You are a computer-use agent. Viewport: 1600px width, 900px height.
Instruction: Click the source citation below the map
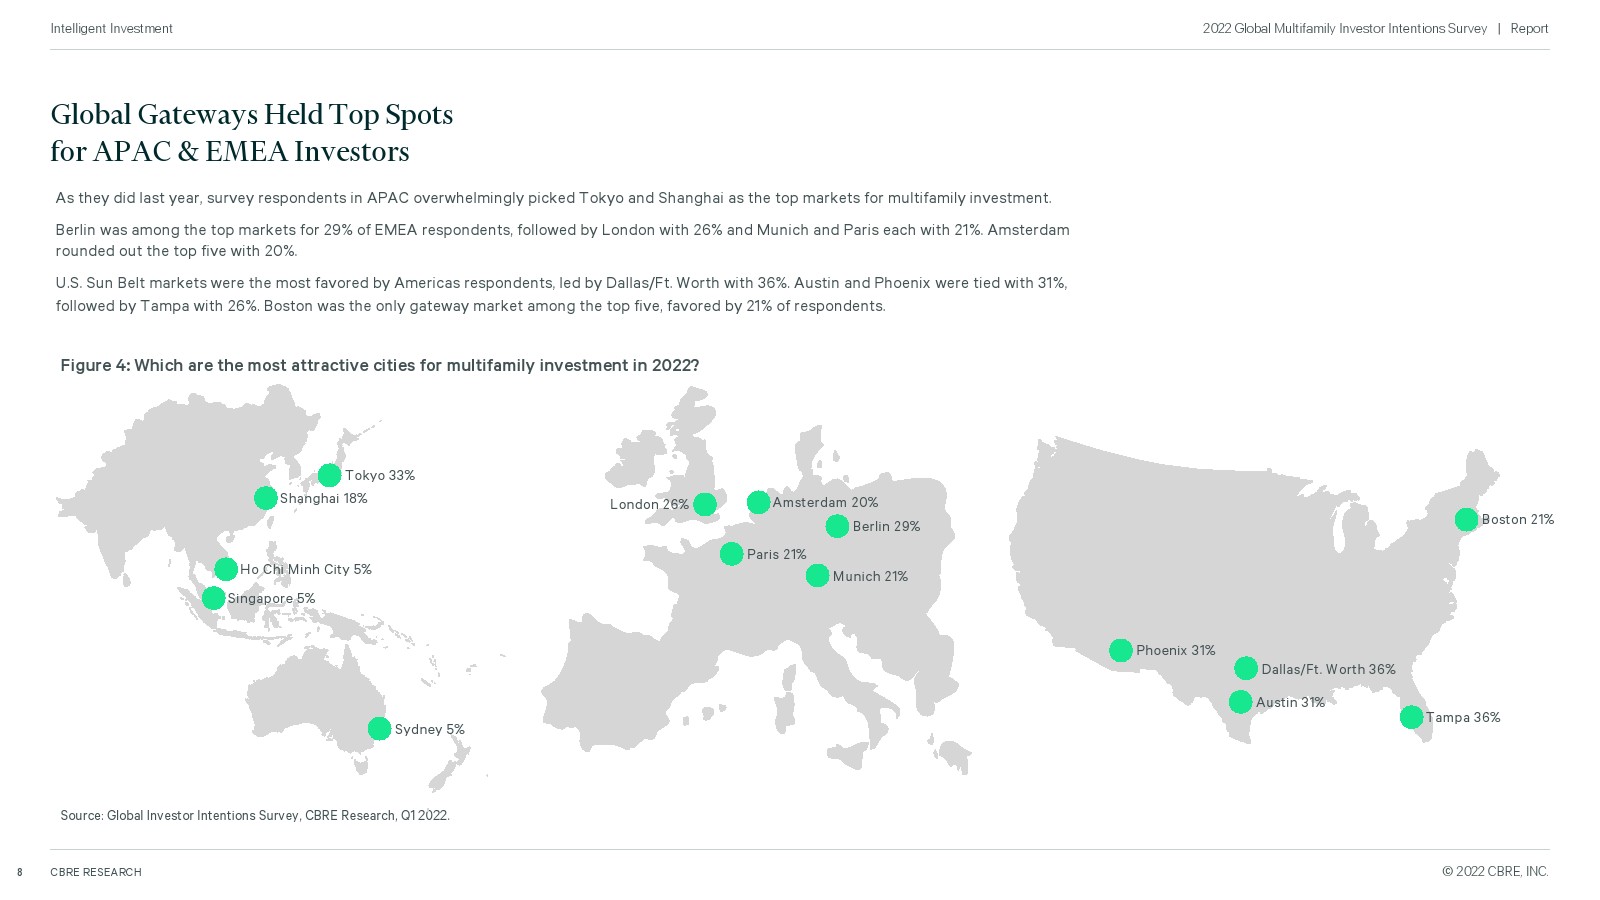255,815
